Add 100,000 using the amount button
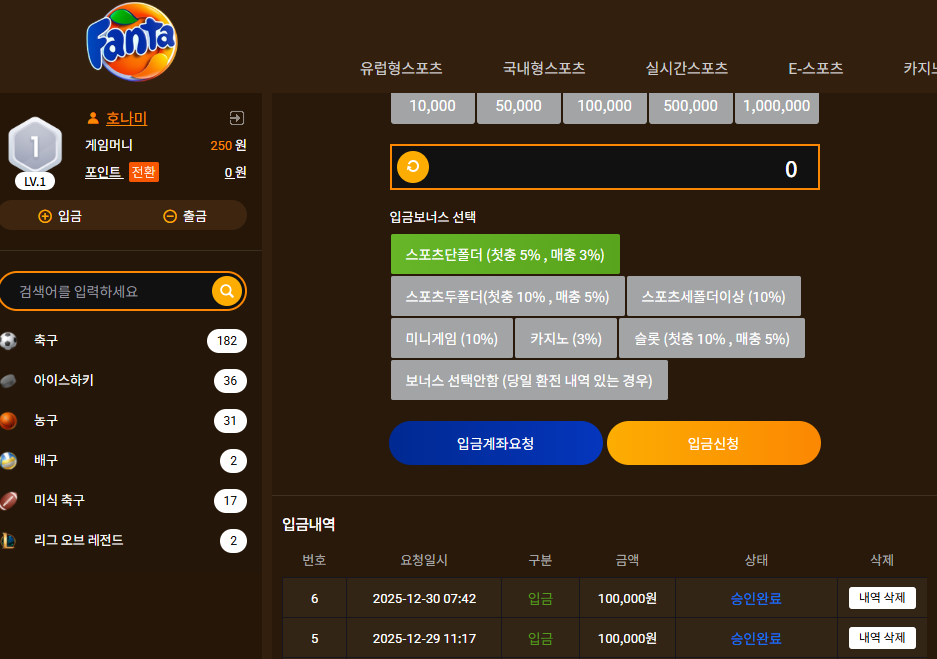This screenshot has height=659, width=937. coord(605,106)
